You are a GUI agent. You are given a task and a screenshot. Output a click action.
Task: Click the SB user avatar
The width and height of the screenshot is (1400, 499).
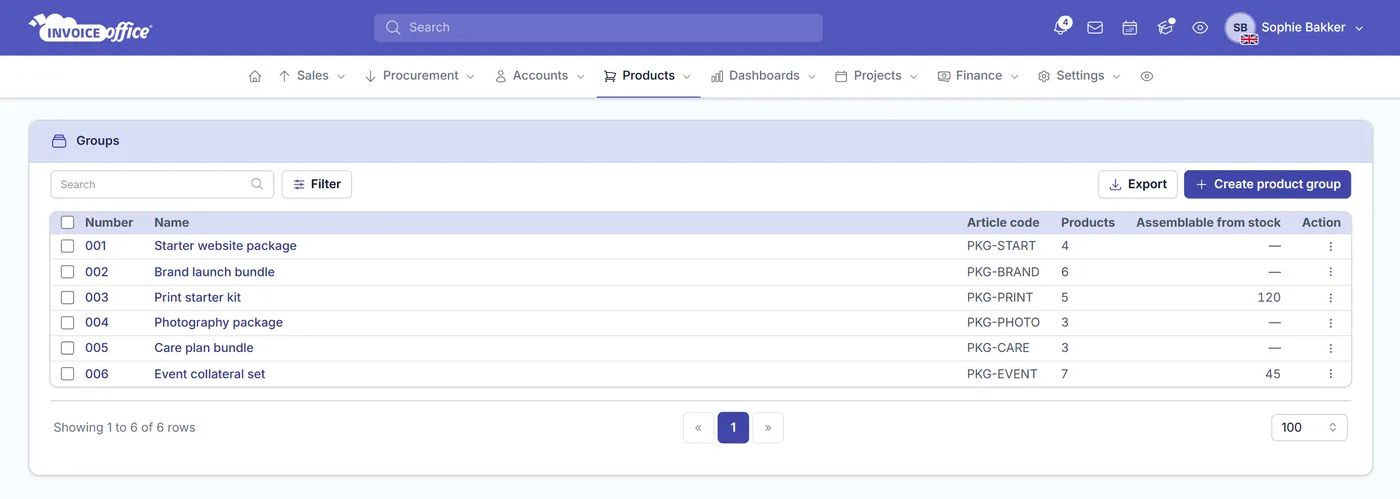point(1240,28)
